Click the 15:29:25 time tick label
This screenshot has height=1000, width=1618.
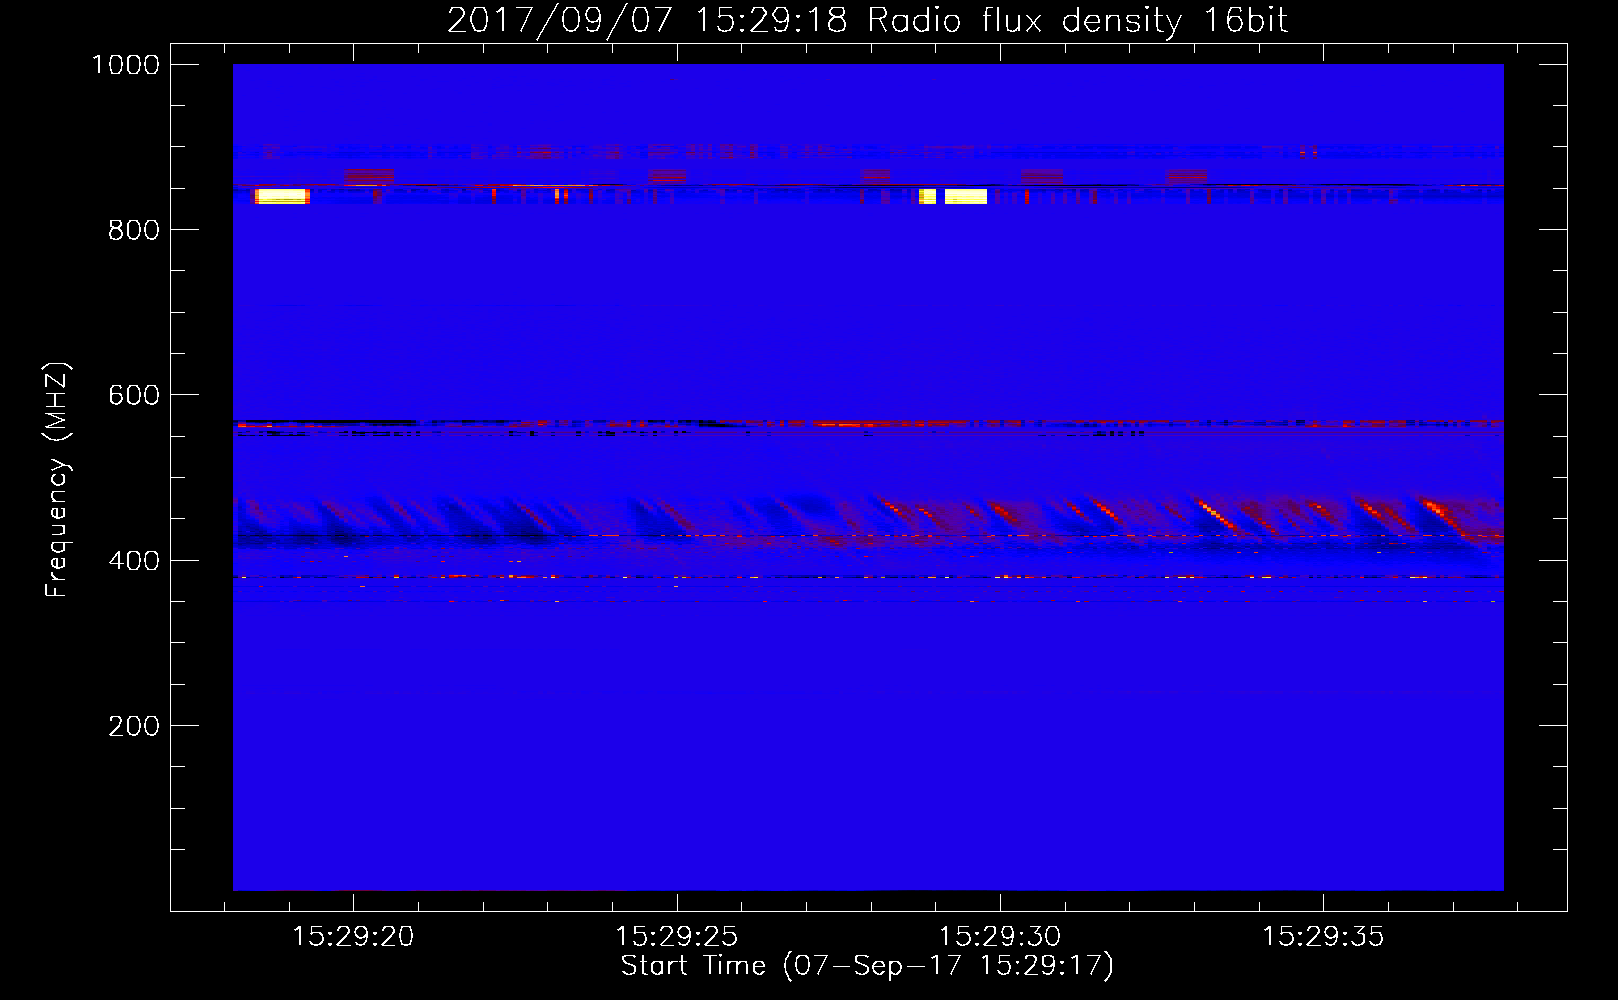point(677,937)
